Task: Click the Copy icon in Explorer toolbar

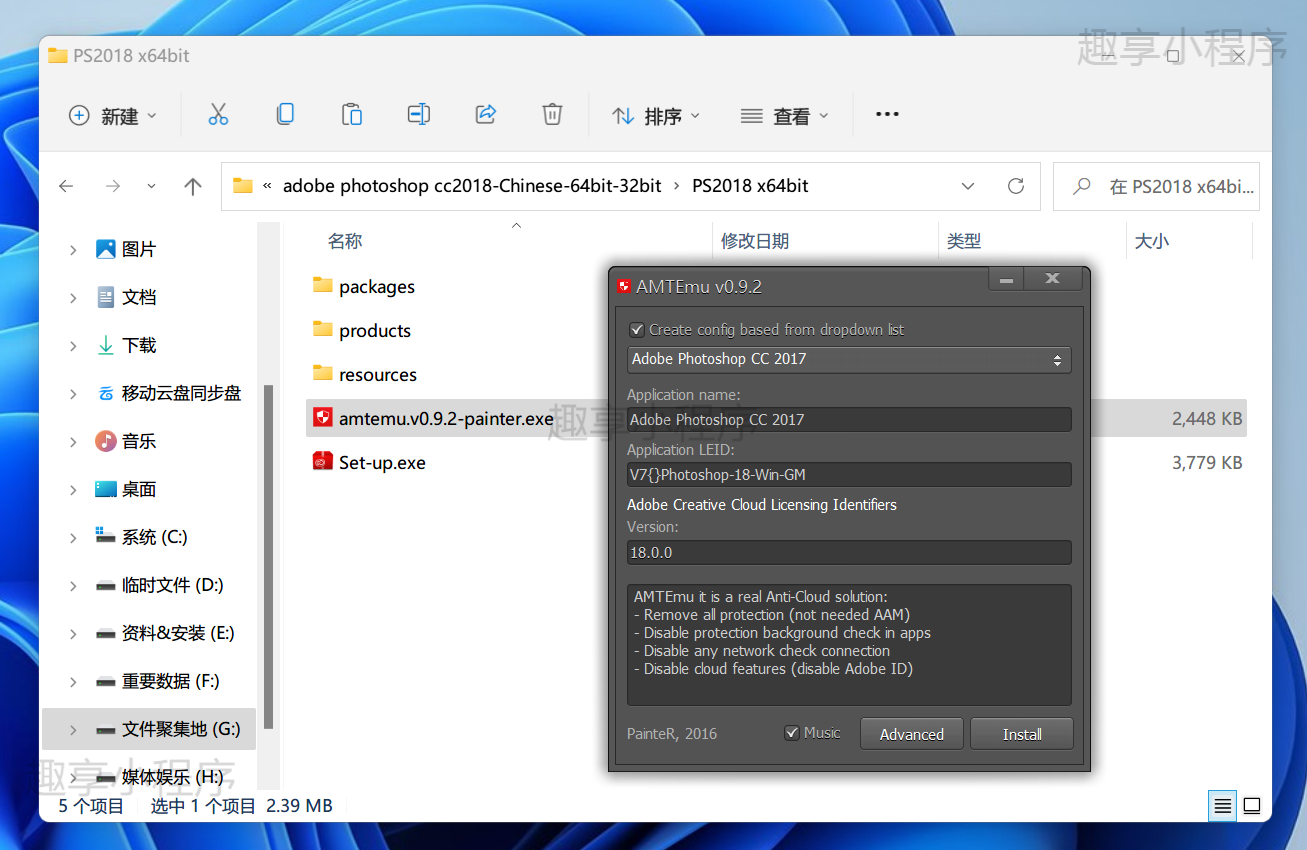Action: 285,115
